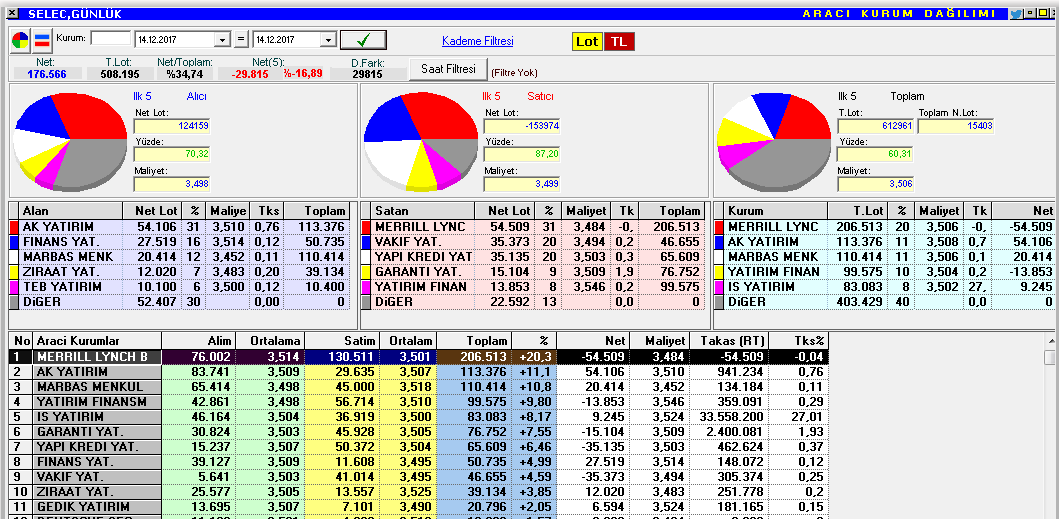This screenshot has width=1059, height=519.
Task: Click YATIRIM FINAN in the Kurum table
Action: coord(774,272)
